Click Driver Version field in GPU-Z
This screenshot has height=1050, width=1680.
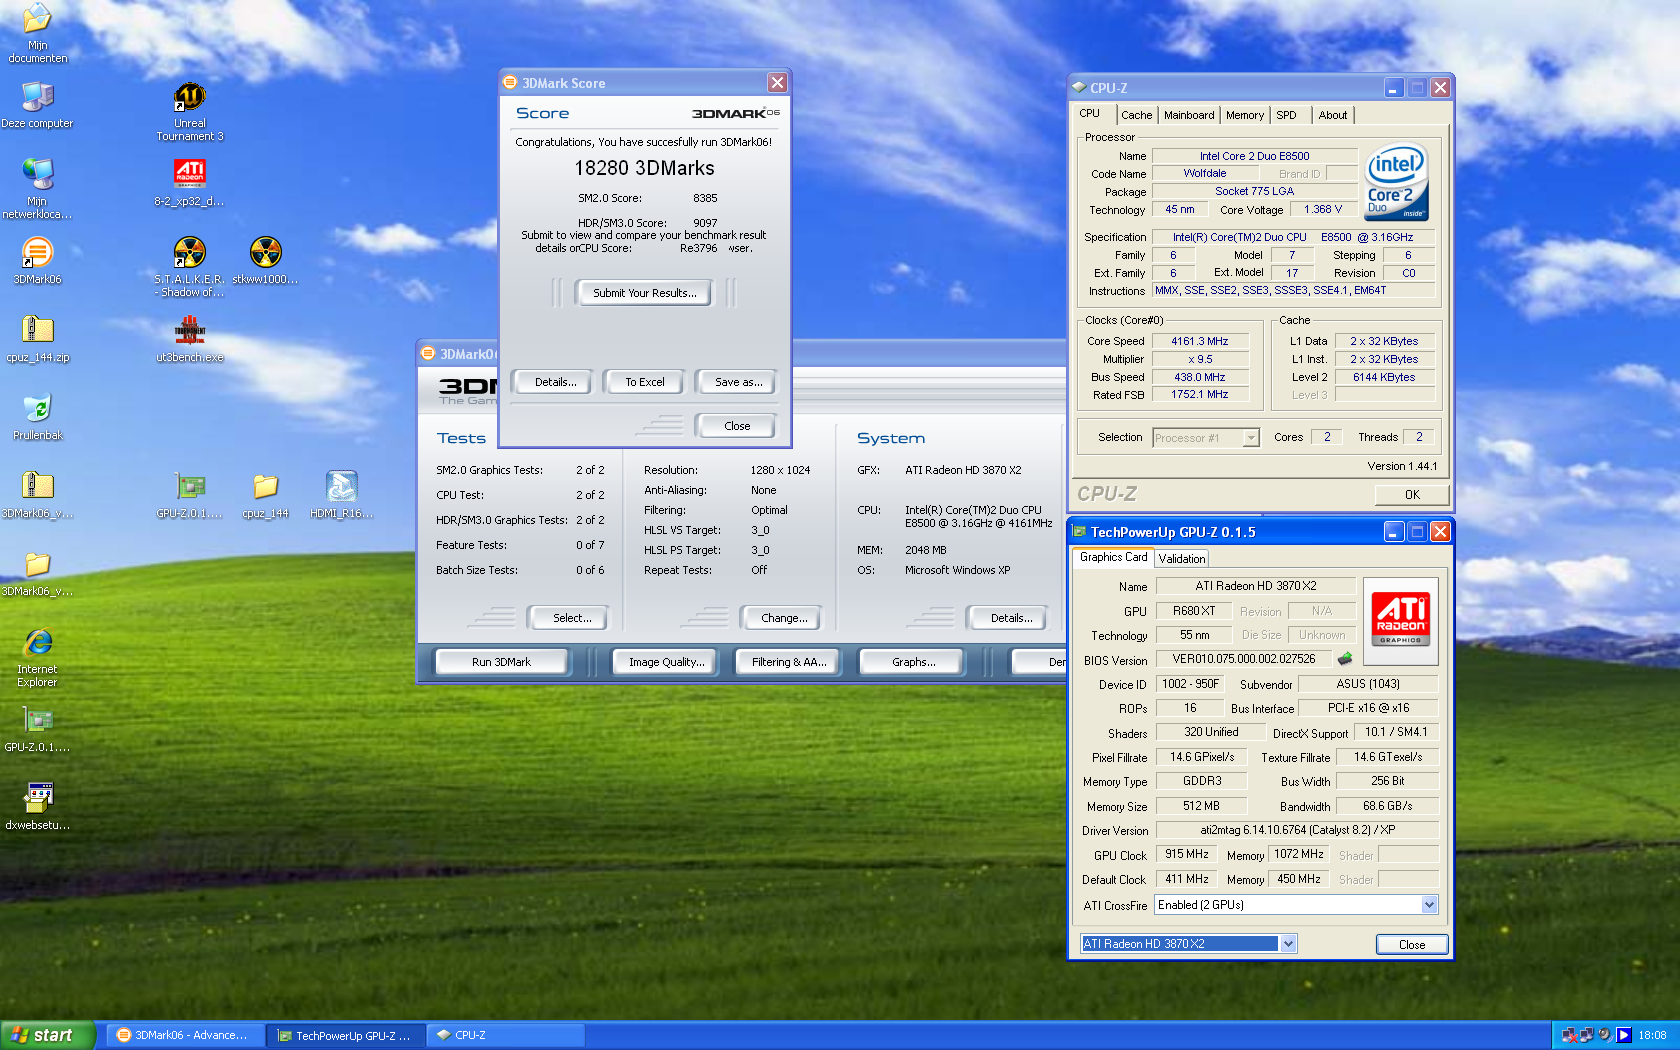1297,830
